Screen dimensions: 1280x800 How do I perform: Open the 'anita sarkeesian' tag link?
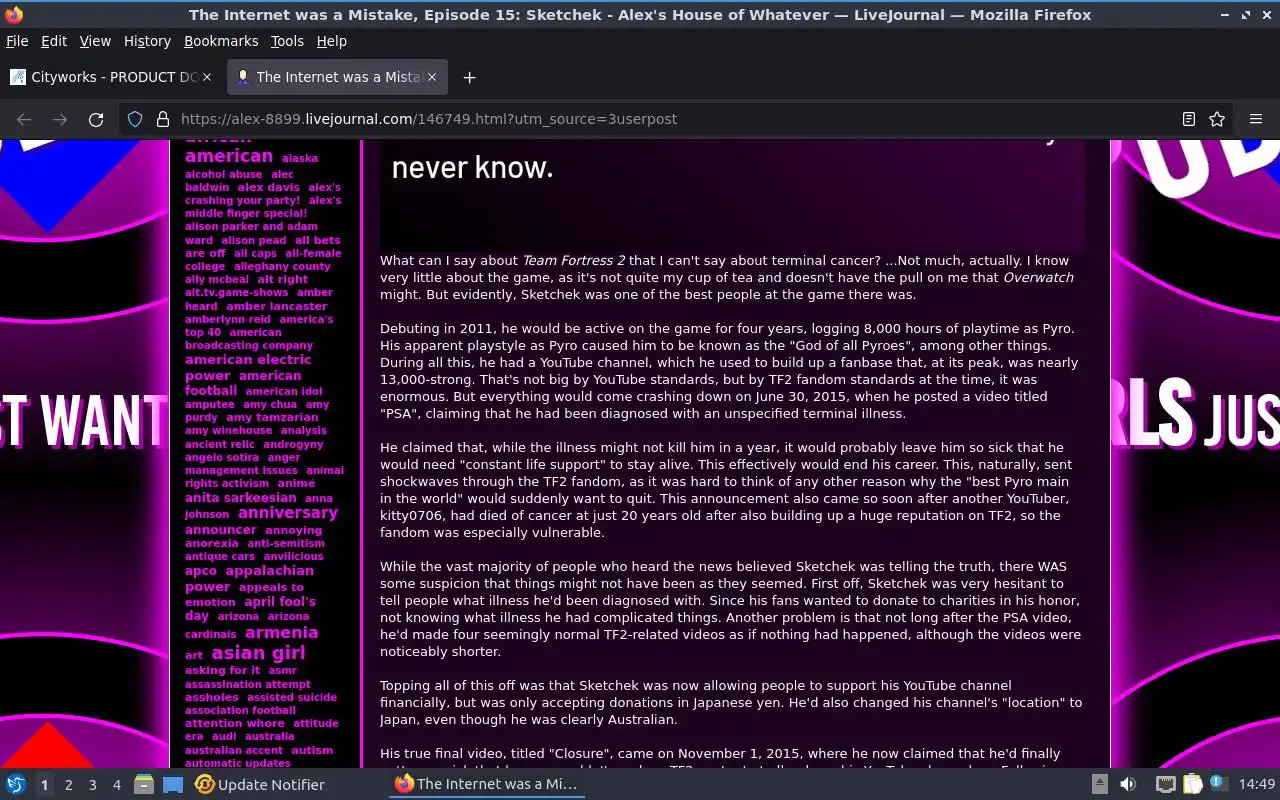point(240,498)
